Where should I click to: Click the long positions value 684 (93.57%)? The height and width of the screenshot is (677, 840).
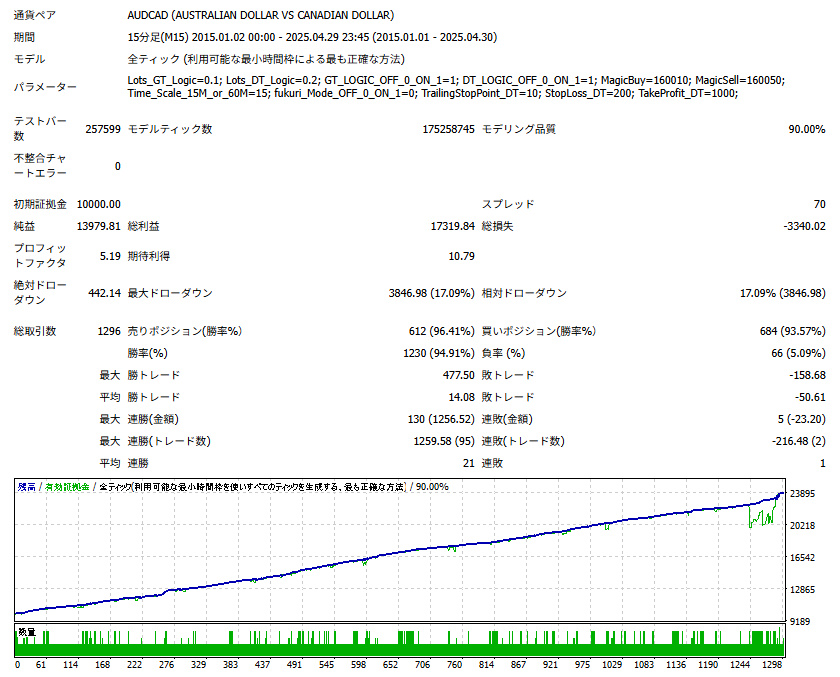point(792,331)
